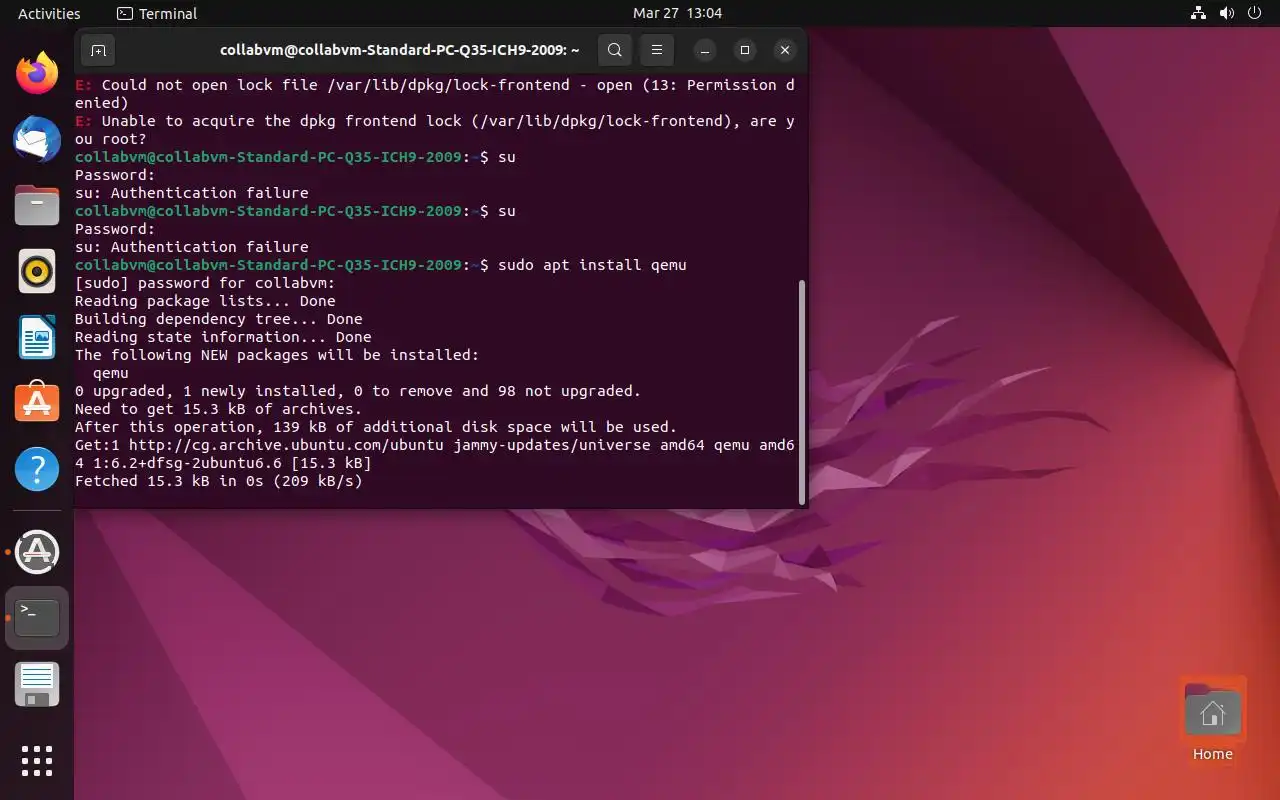Open the Terminal app menu in top bar
The image size is (1280, 800).
click(157, 13)
